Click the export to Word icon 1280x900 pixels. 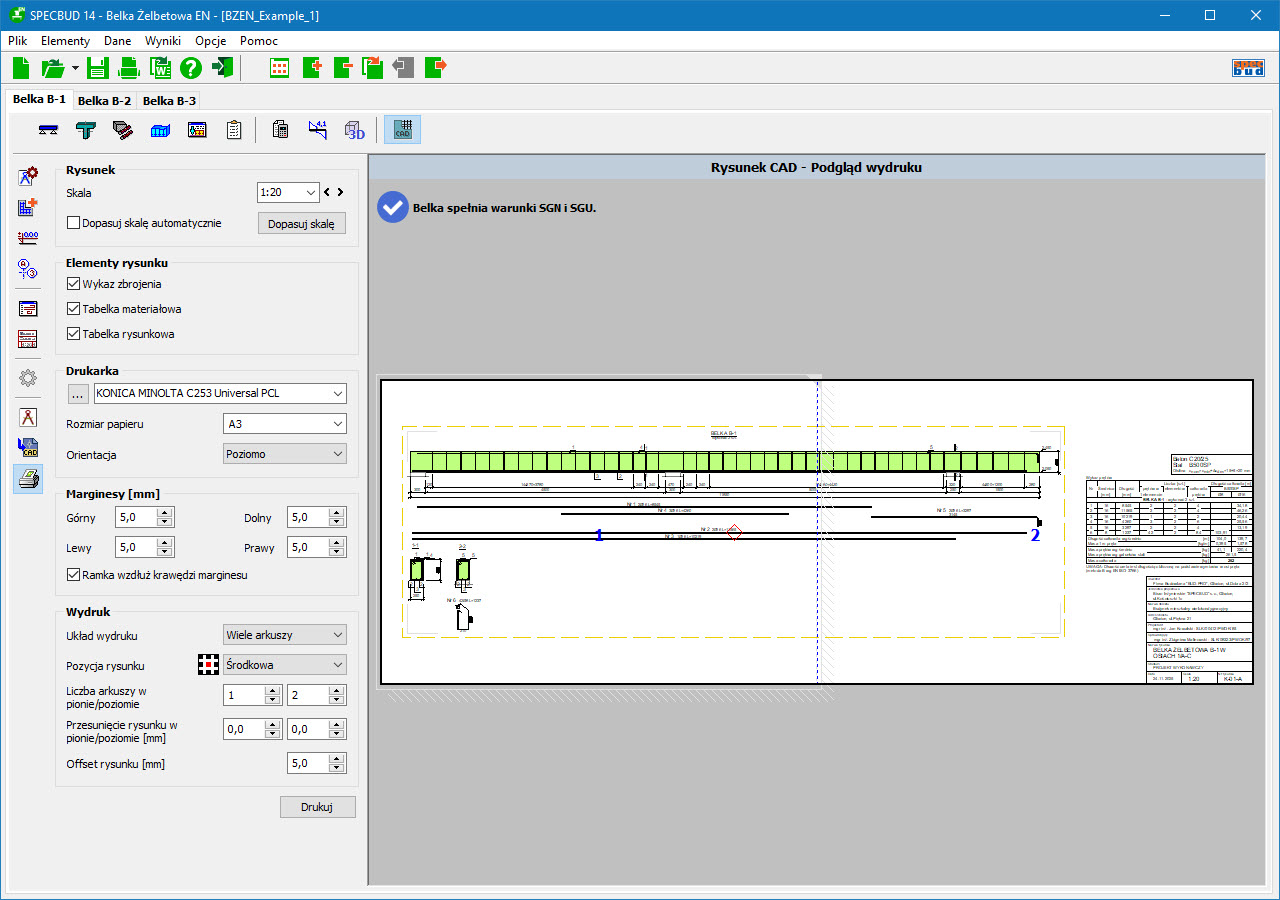160,68
